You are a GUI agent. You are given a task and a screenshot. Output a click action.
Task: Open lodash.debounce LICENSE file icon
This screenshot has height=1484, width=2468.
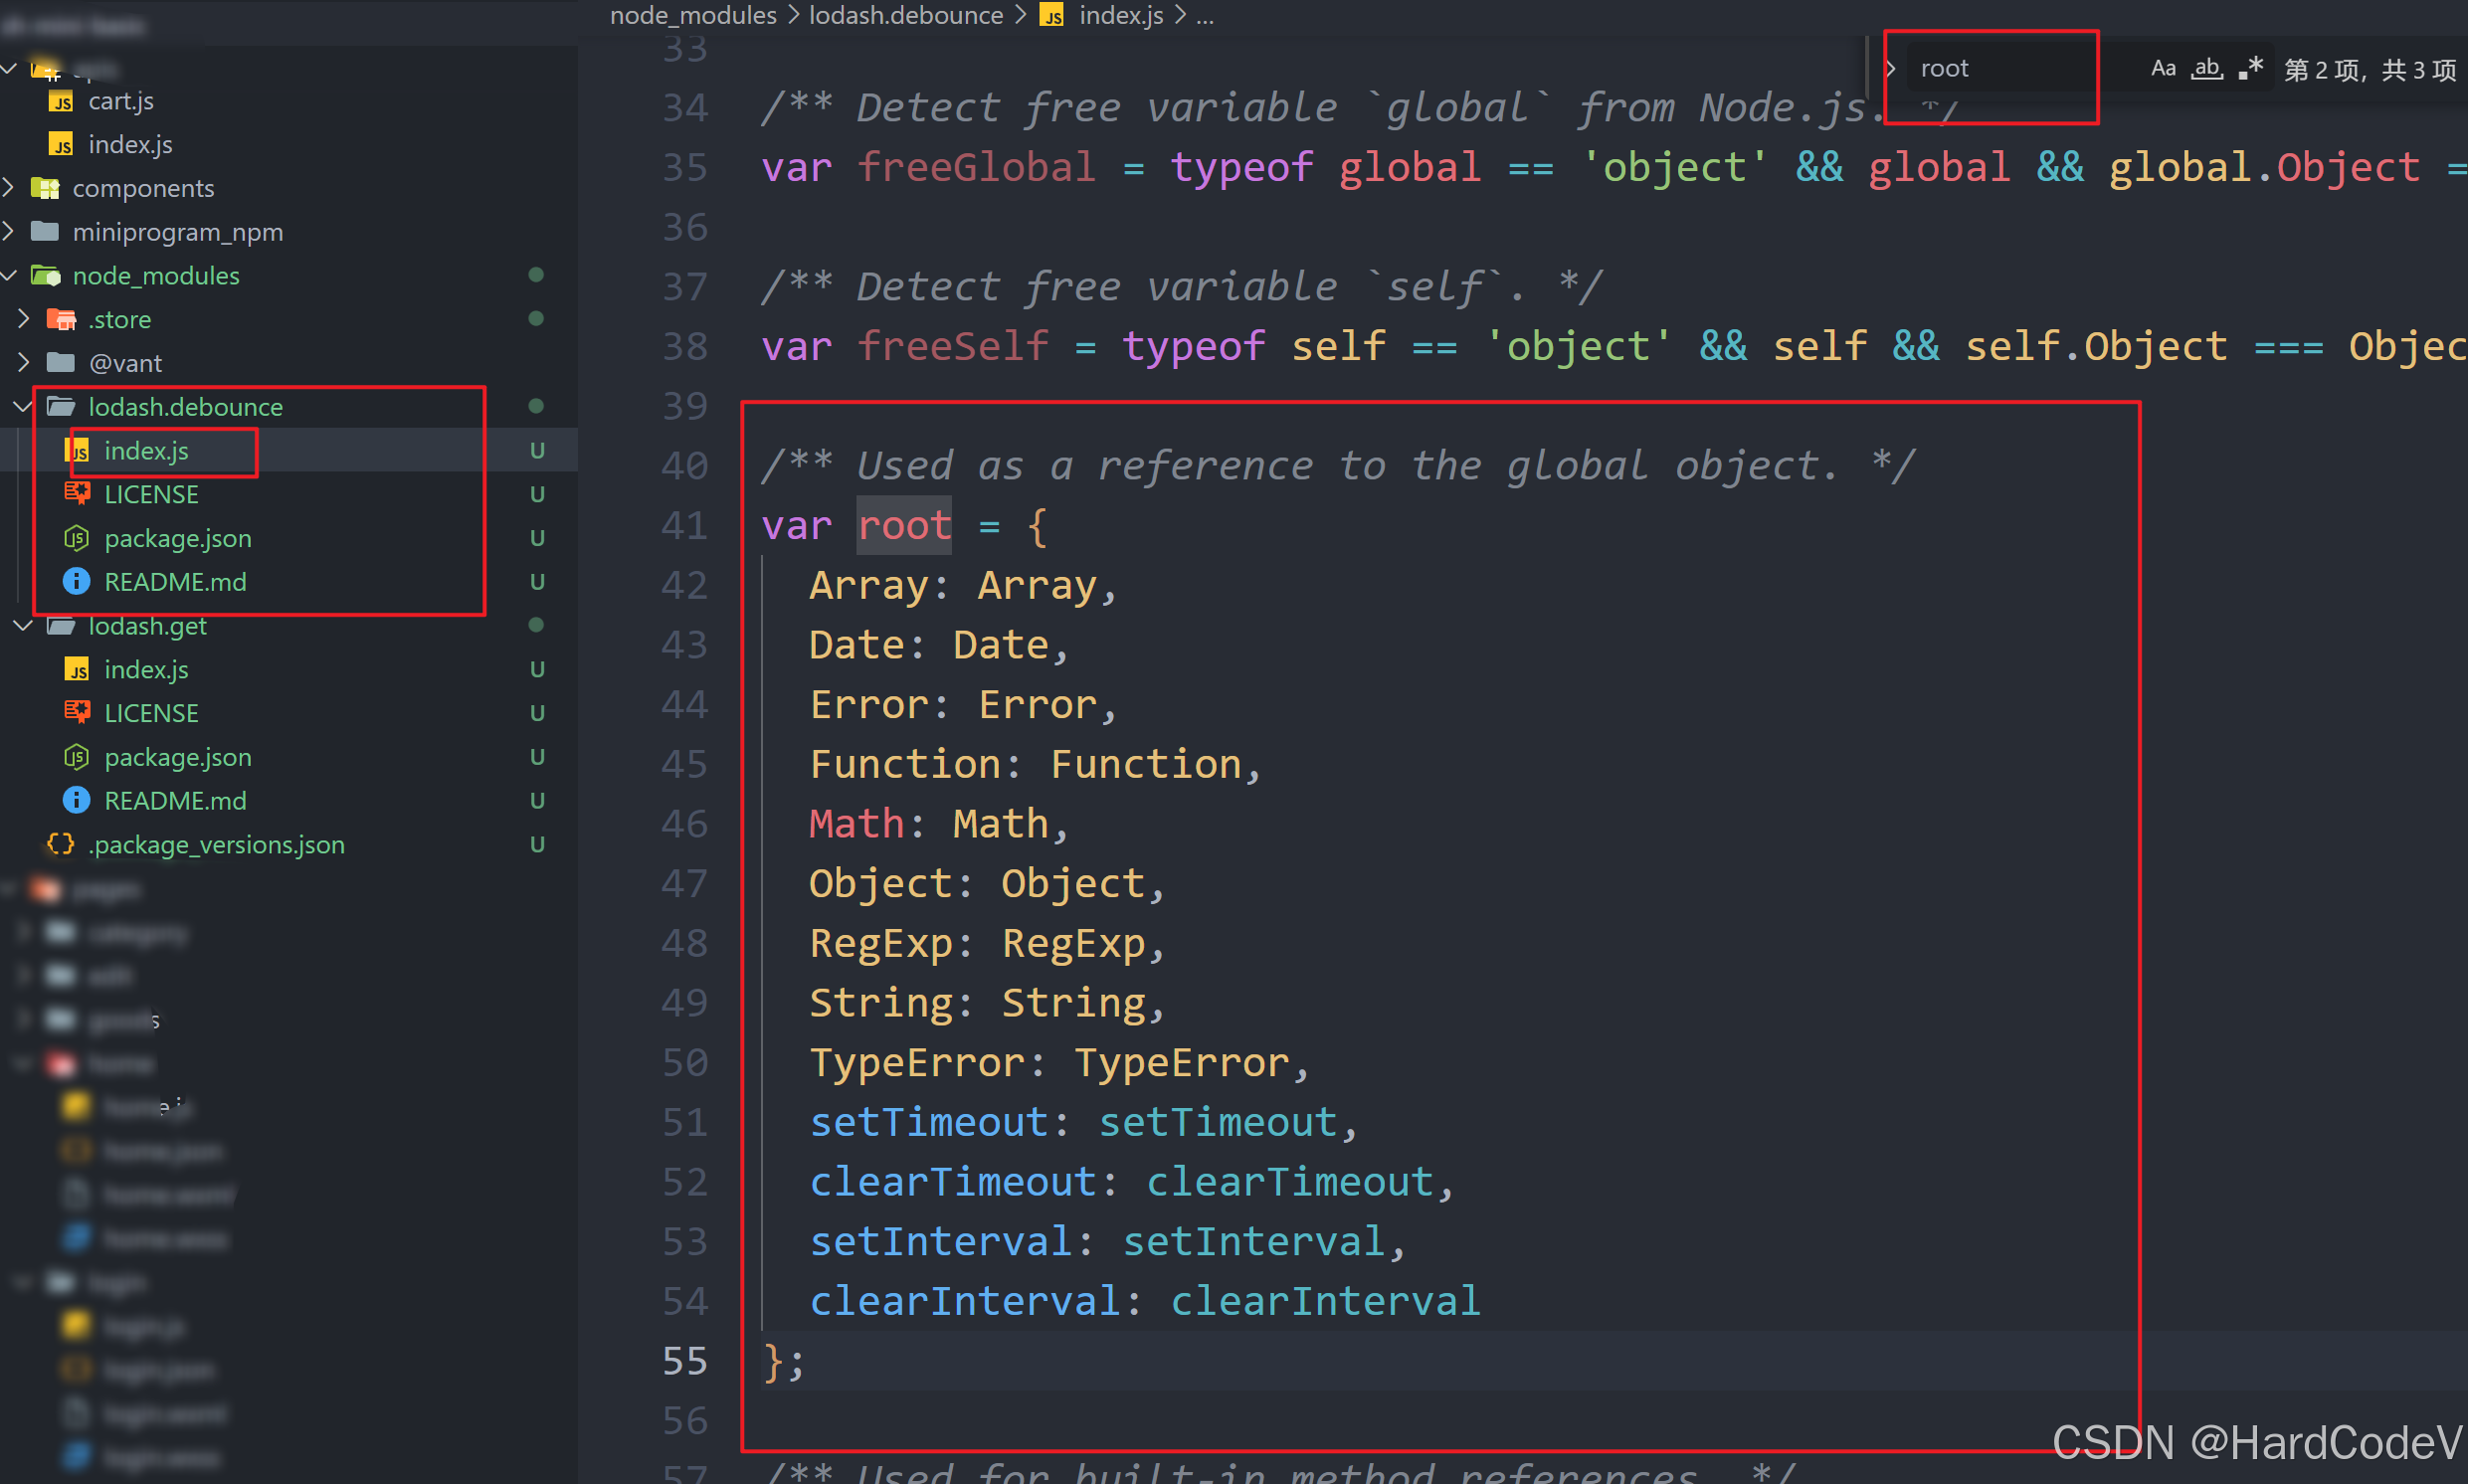tap(77, 494)
